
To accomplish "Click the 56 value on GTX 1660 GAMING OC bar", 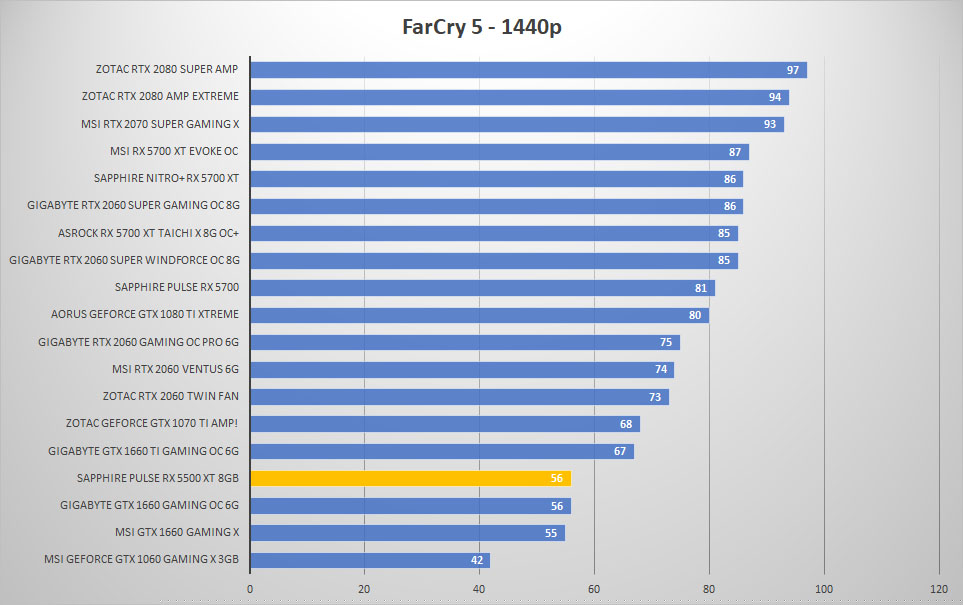I will 556,505.
